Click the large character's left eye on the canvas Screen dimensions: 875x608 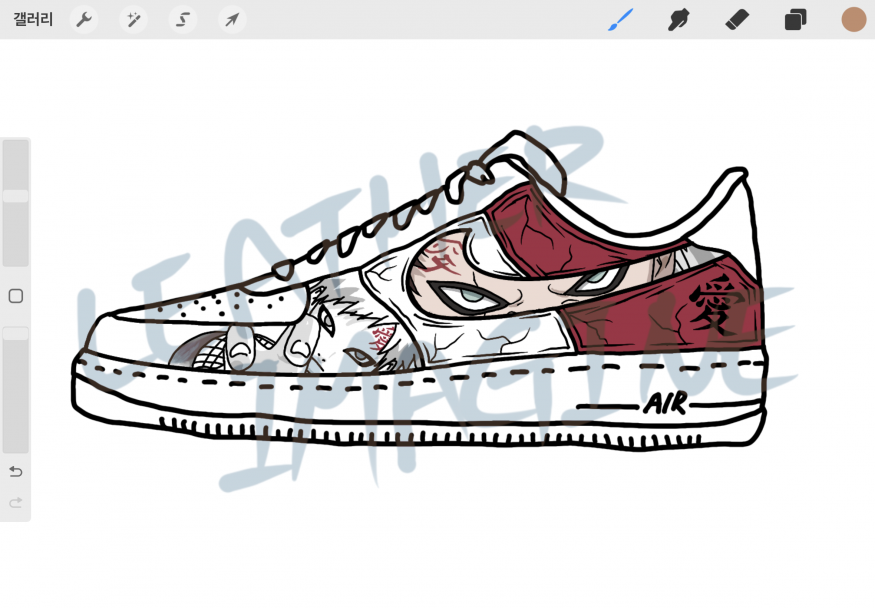[469, 296]
